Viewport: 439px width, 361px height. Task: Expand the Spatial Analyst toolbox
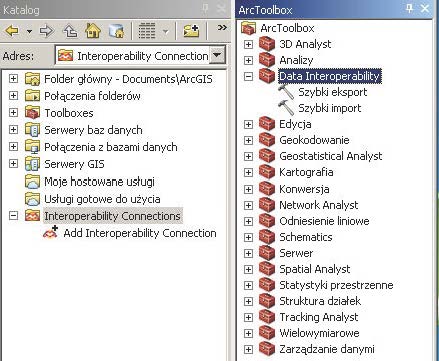(248, 269)
